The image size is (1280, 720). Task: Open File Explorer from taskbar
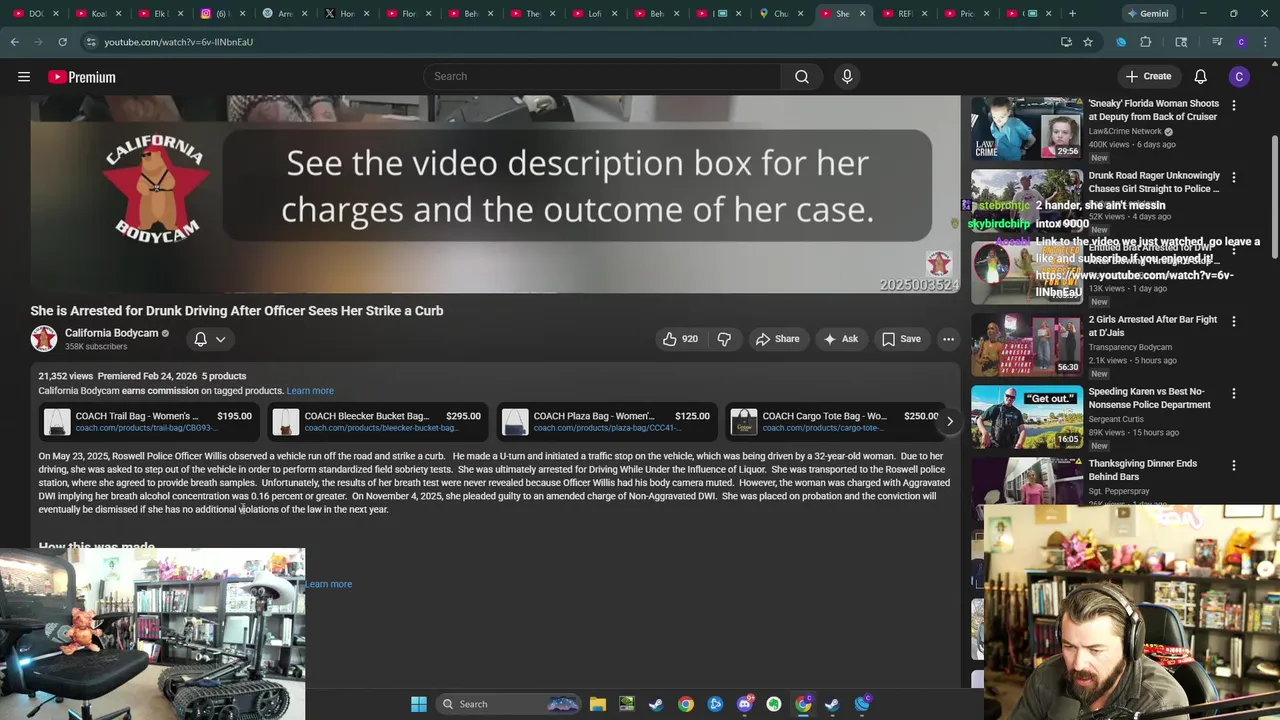coord(597,704)
